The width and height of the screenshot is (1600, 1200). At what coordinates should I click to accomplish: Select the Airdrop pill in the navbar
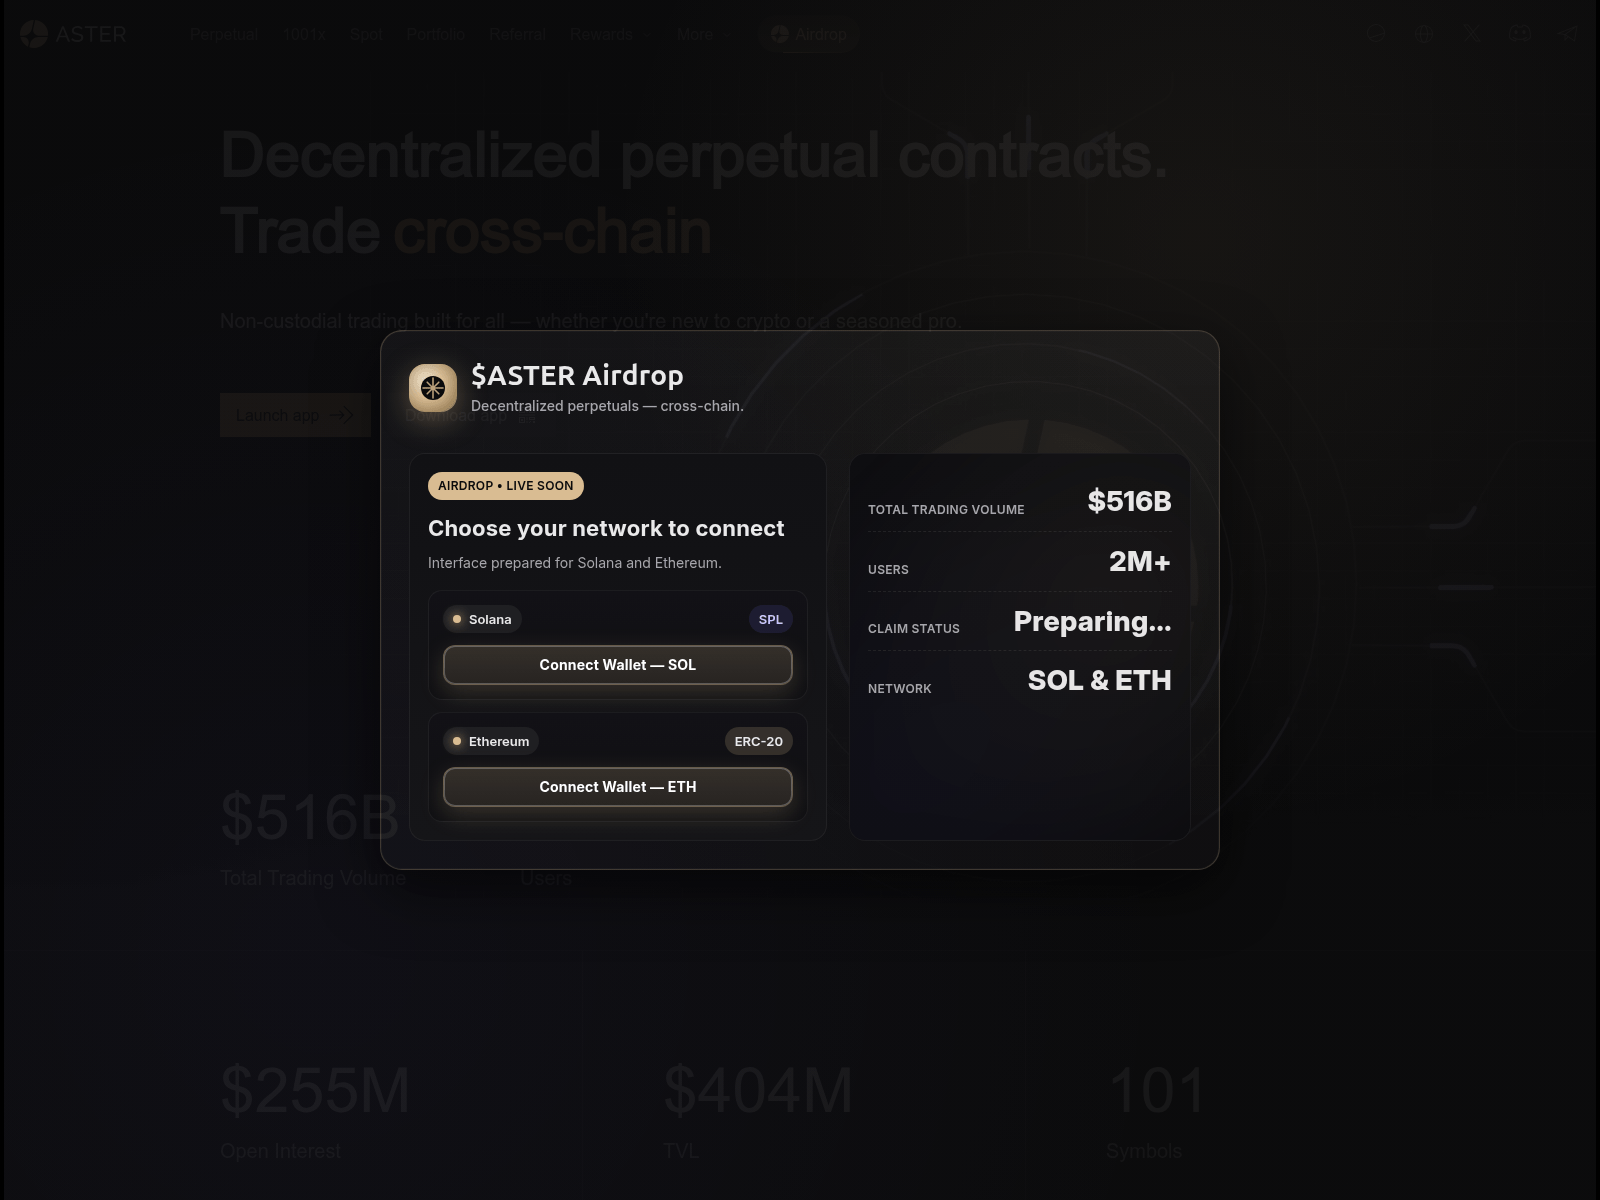pyautogui.click(x=810, y=34)
